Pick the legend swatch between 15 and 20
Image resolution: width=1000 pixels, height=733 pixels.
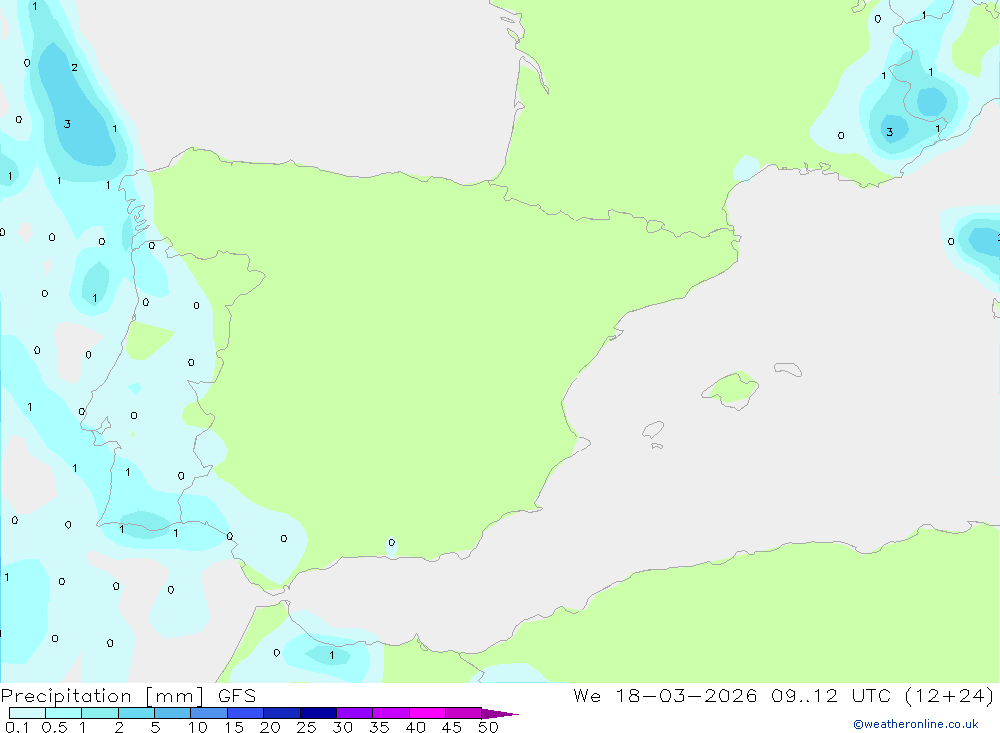246,713
